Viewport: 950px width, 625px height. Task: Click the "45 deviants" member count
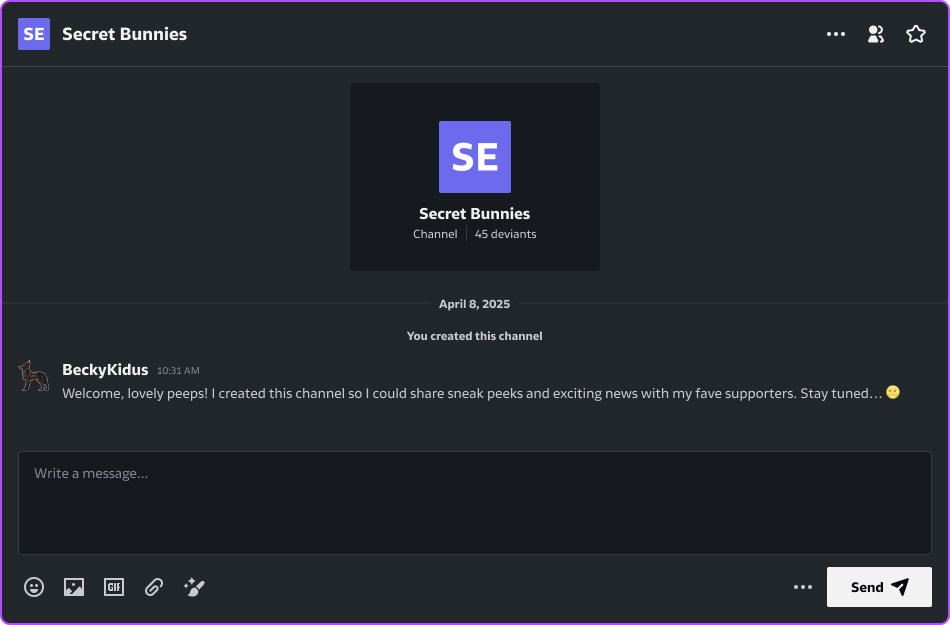(505, 234)
